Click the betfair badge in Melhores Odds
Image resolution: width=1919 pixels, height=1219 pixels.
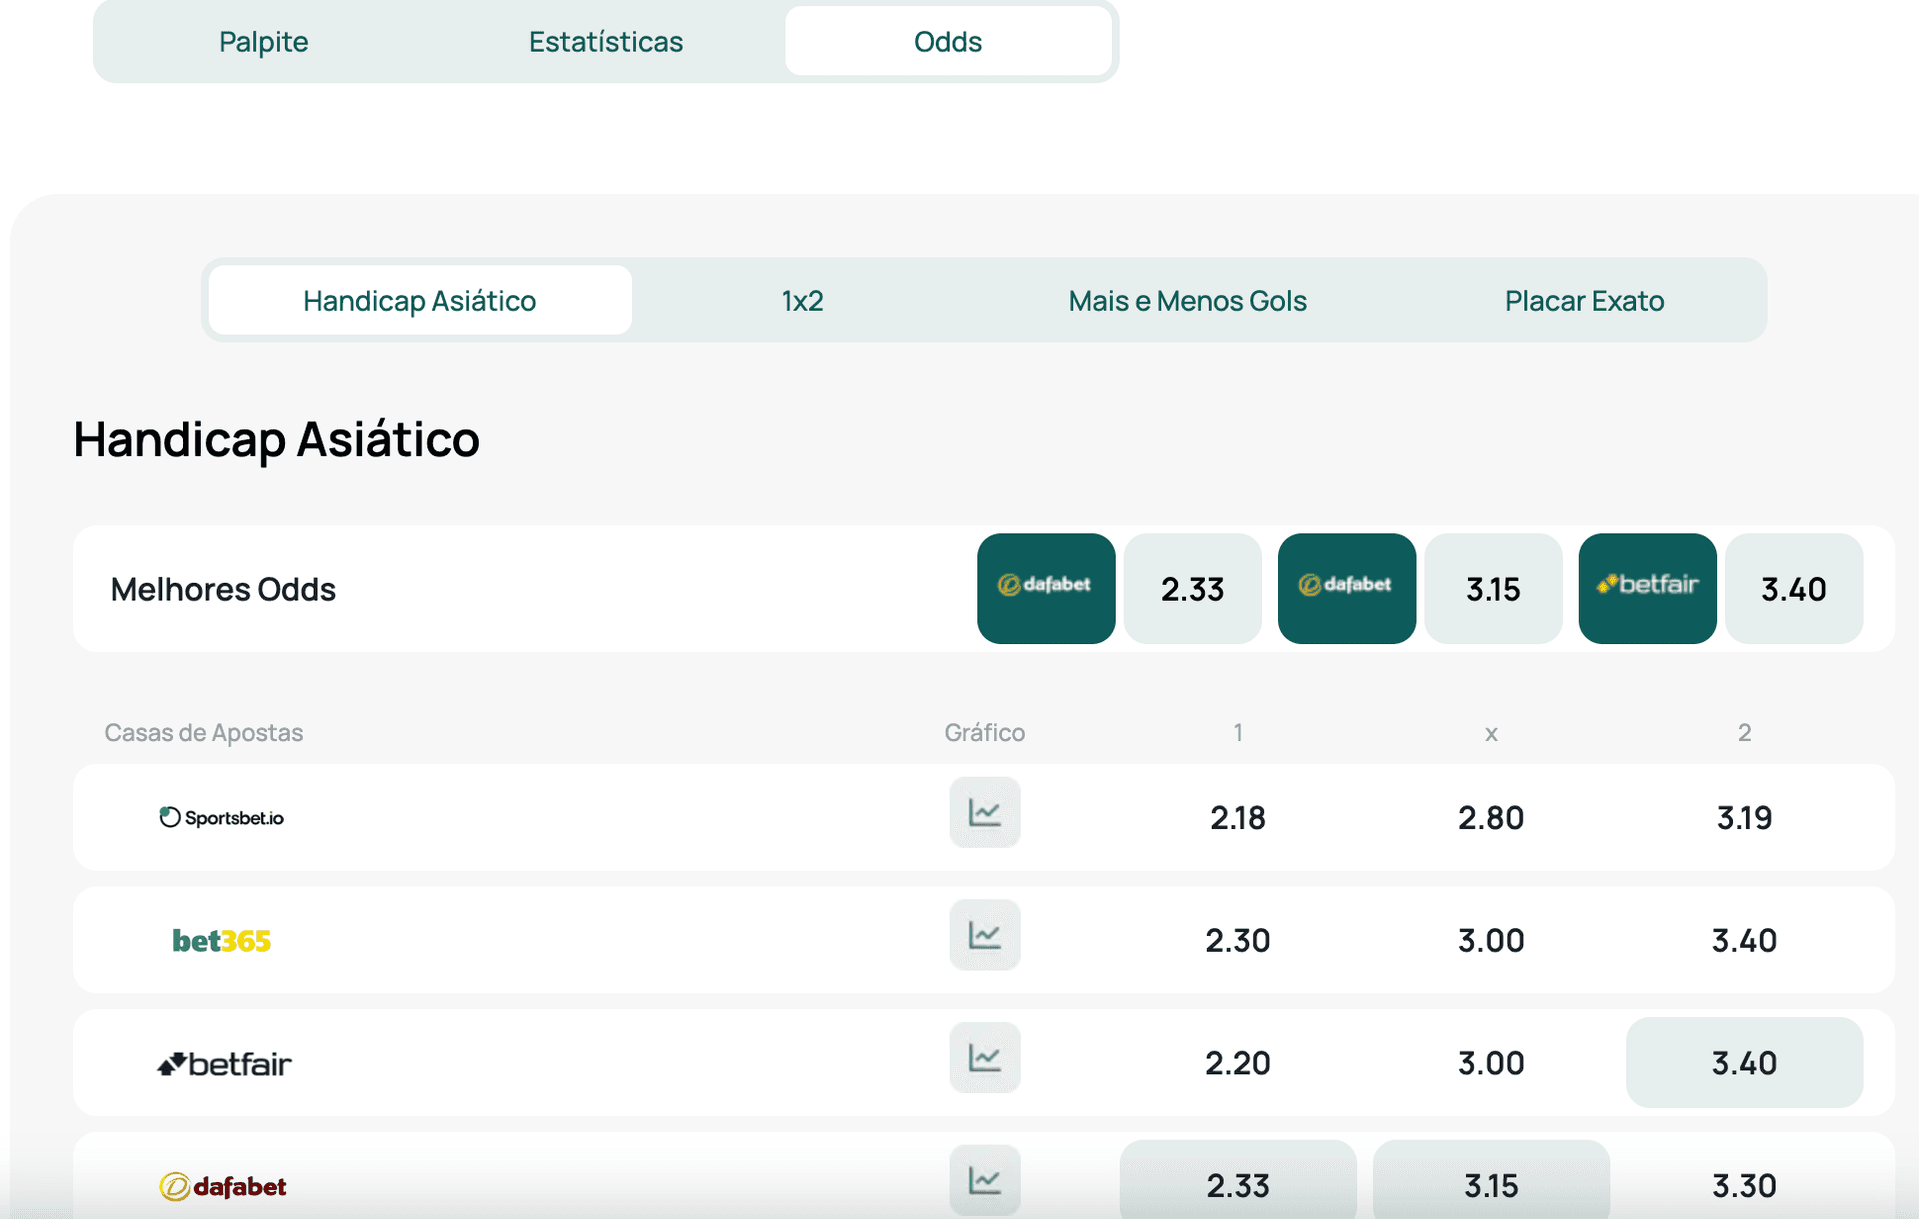1648,588
